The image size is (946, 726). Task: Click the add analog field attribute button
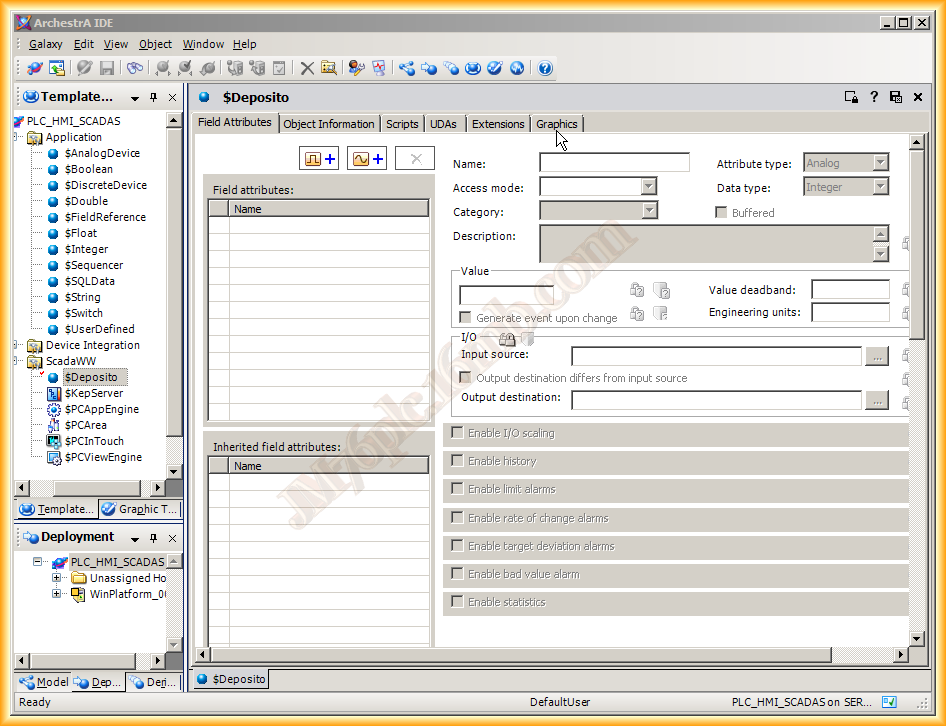tap(367, 159)
